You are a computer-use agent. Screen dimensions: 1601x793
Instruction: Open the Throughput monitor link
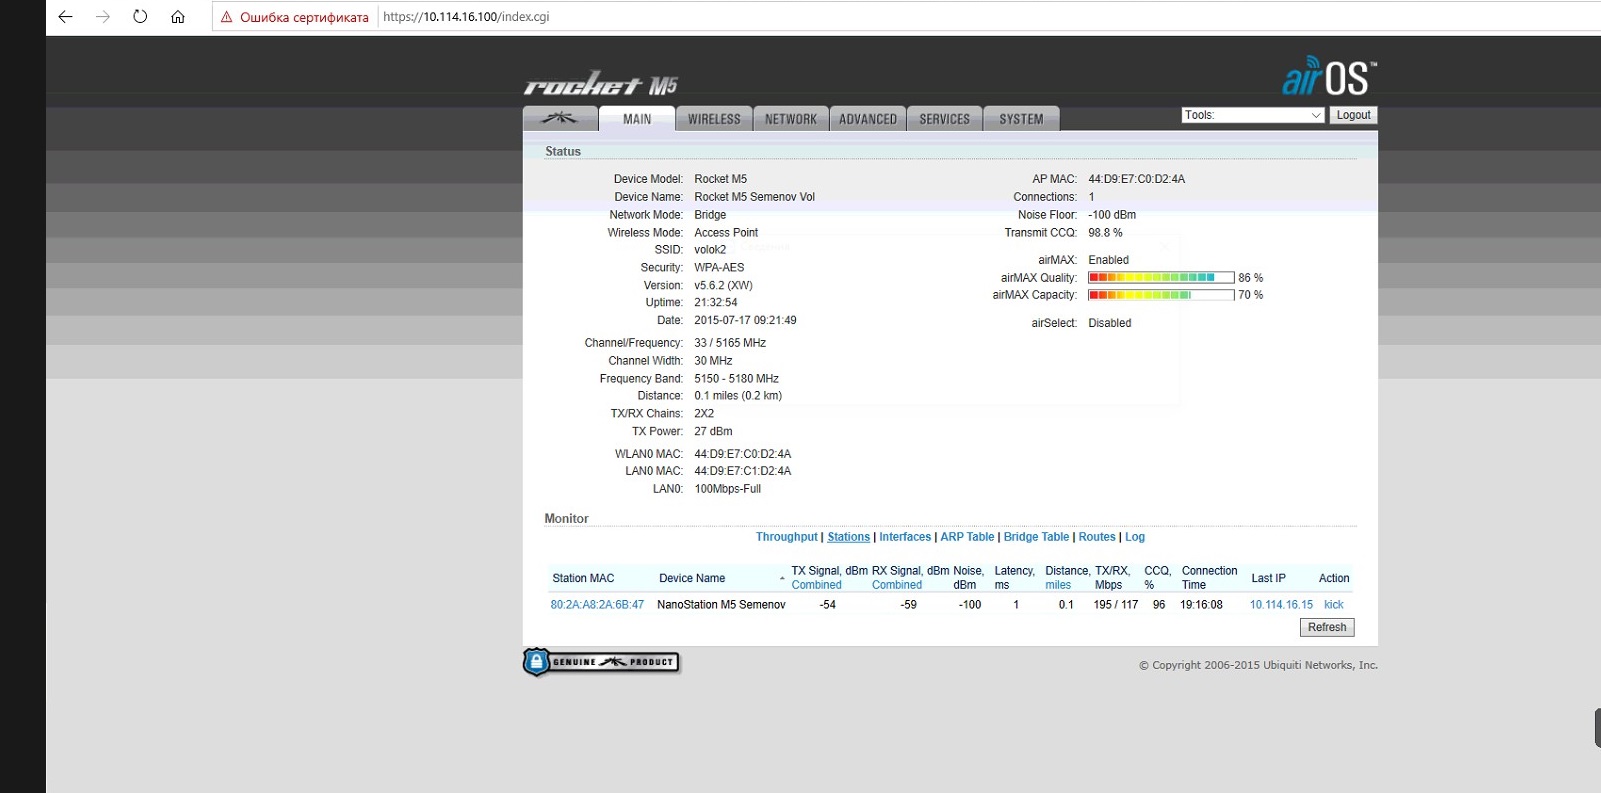pyautogui.click(x=786, y=537)
